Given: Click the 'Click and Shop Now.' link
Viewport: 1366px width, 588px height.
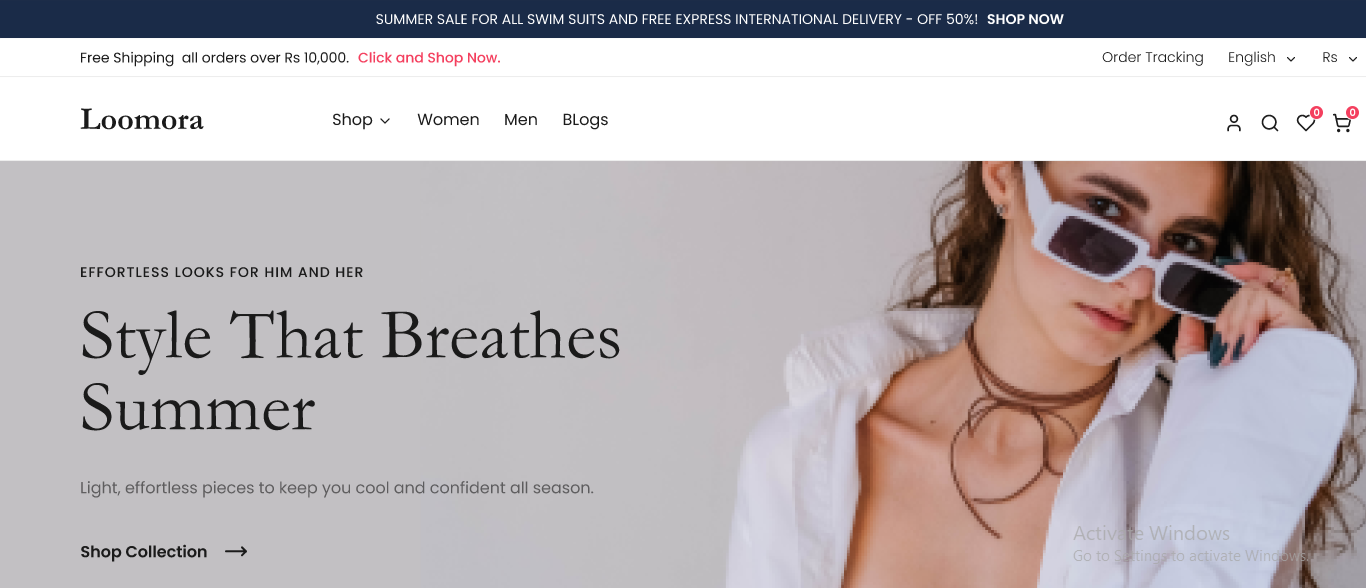Looking at the screenshot, I should tap(429, 58).
